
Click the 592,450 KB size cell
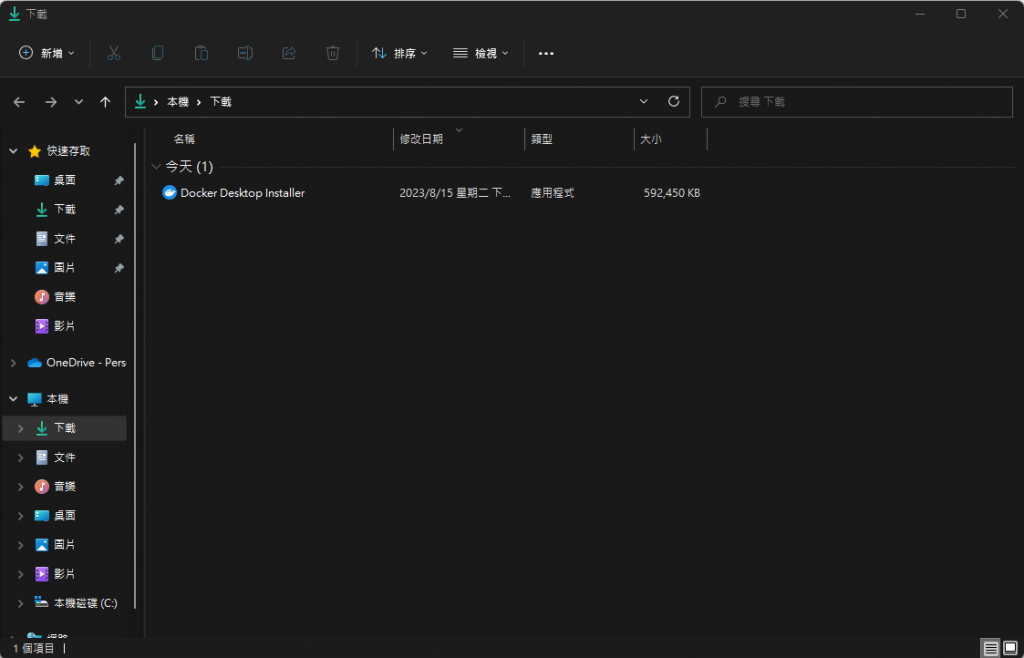click(x=672, y=193)
